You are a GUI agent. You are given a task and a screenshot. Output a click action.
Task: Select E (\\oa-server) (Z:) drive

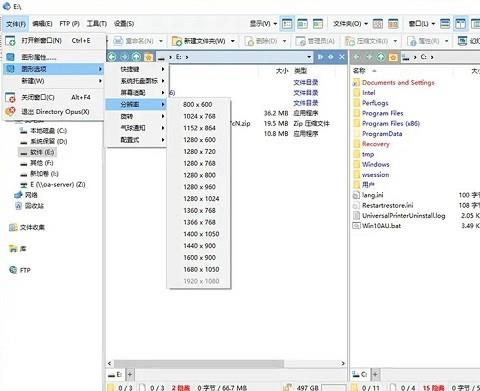click(x=53, y=184)
